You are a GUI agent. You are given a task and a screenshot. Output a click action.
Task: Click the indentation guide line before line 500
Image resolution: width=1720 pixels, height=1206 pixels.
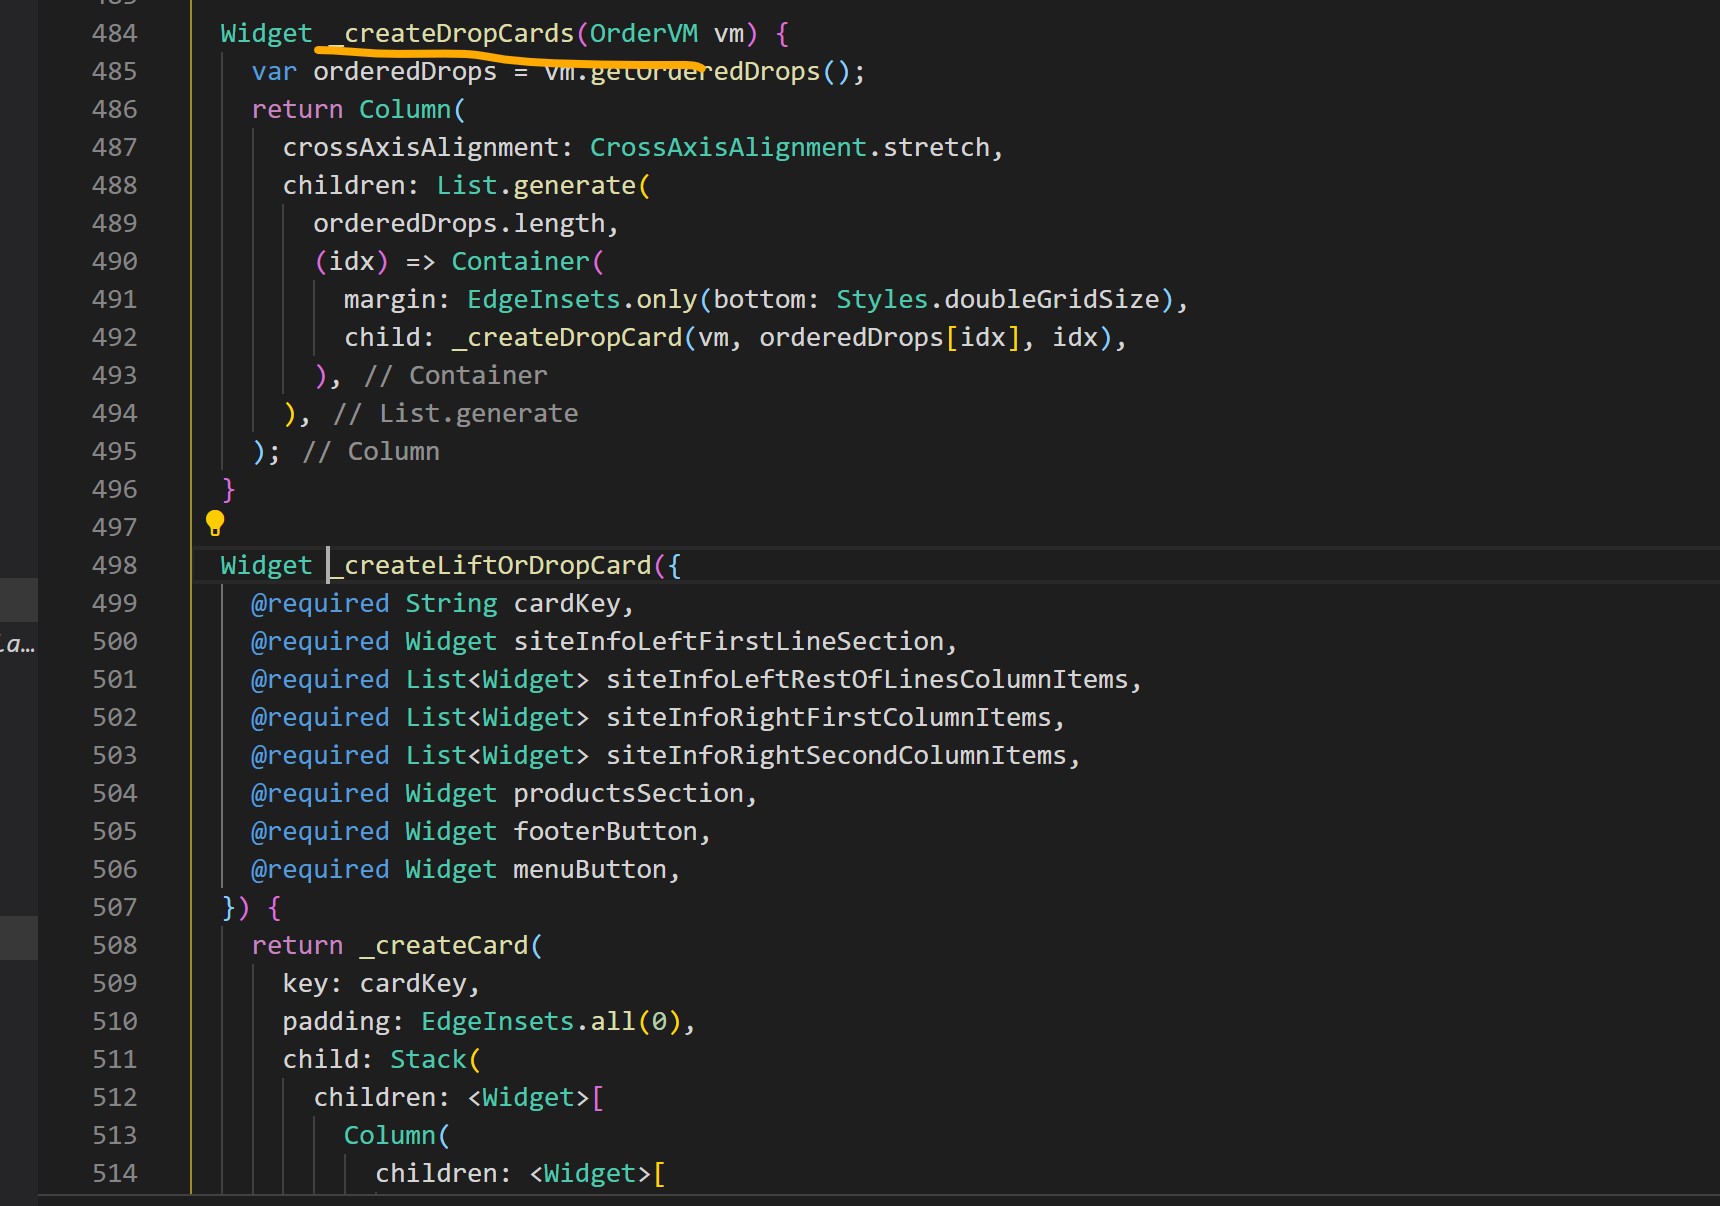point(222,640)
